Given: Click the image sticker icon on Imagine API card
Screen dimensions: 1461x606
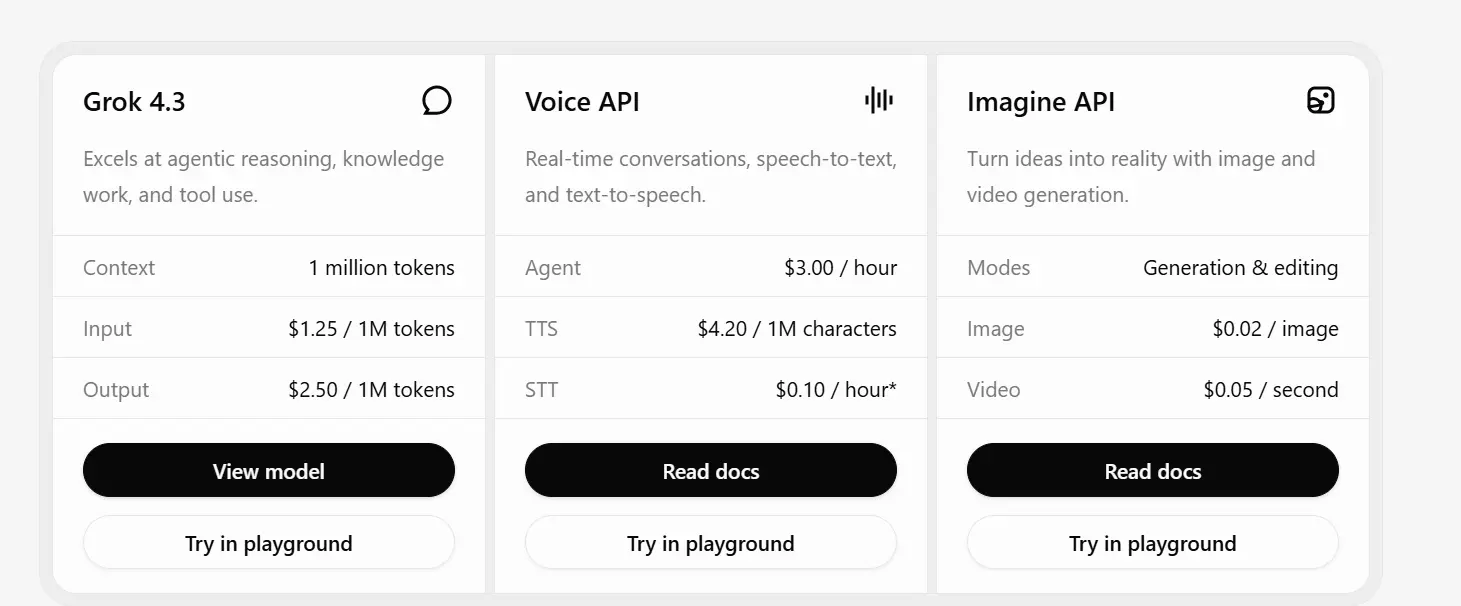Looking at the screenshot, I should click(1321, 100).
